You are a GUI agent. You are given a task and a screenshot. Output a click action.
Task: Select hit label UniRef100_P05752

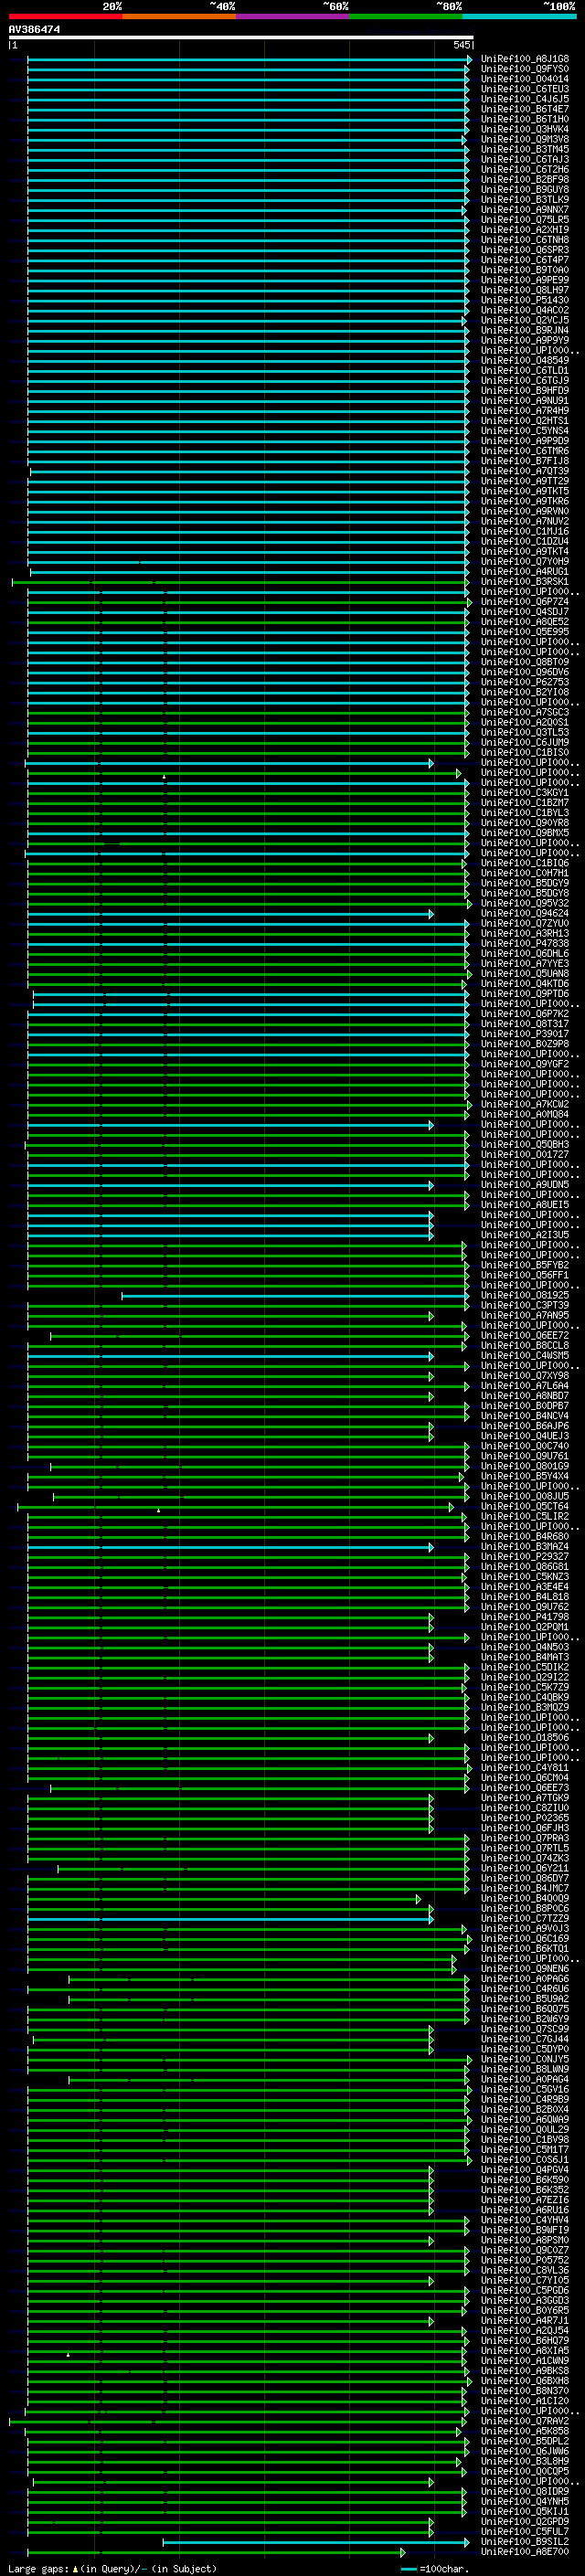[525, 2260]
